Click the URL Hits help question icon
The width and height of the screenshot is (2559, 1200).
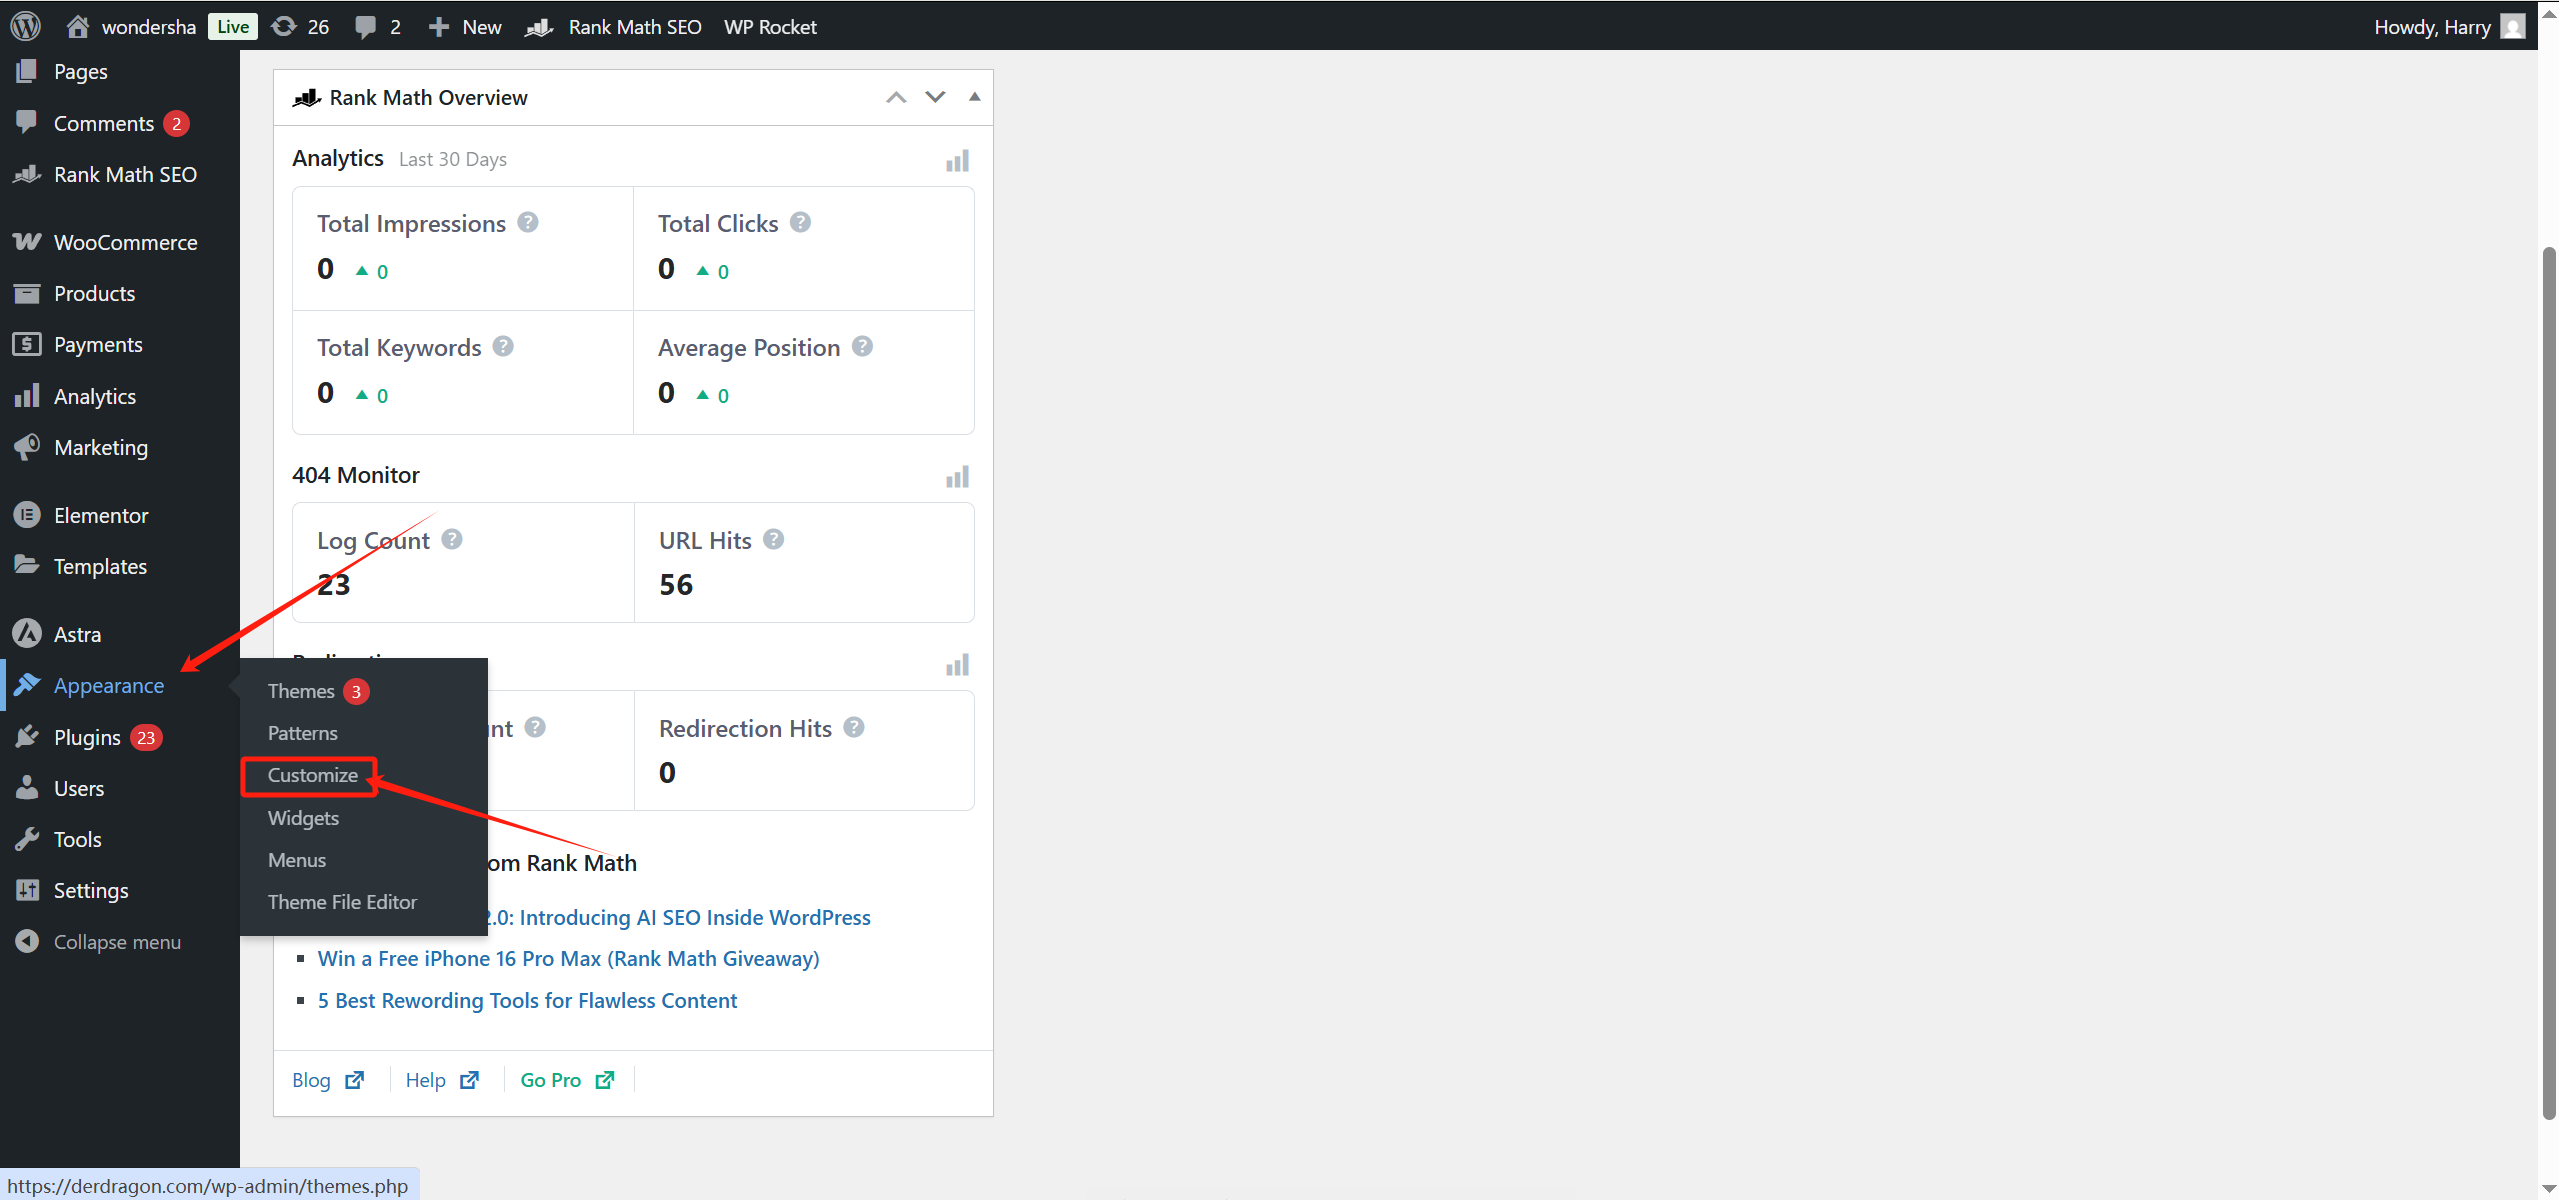pos(773,539)
